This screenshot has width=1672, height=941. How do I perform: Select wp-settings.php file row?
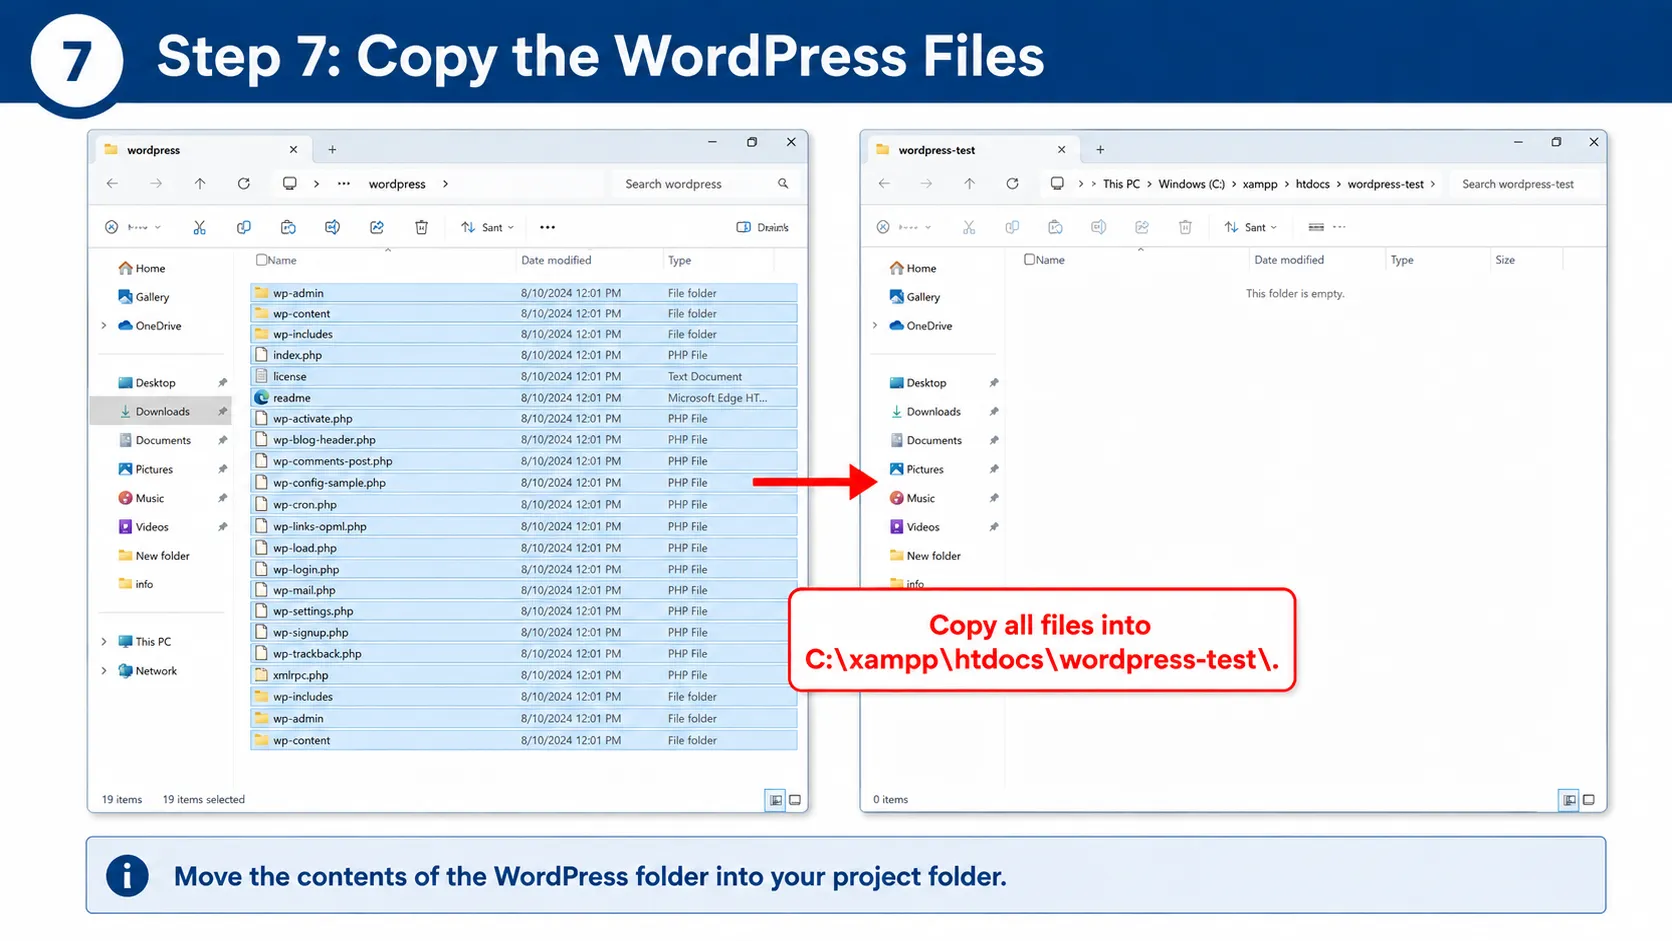524,611
